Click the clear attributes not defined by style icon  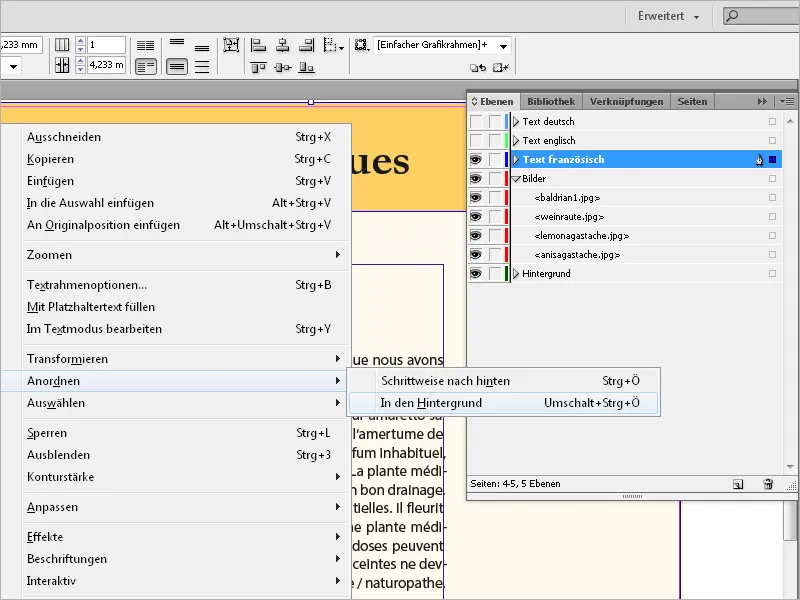click(x=501, y=67)
